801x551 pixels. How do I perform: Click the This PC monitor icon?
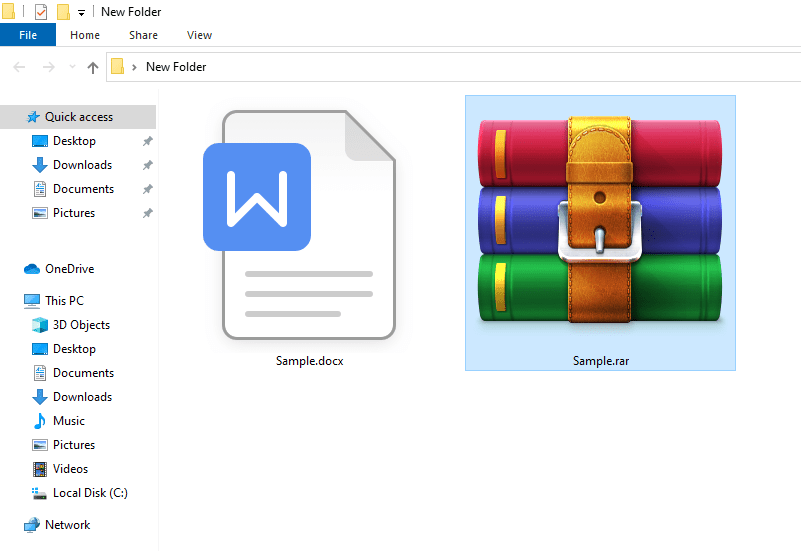point(32,301)
